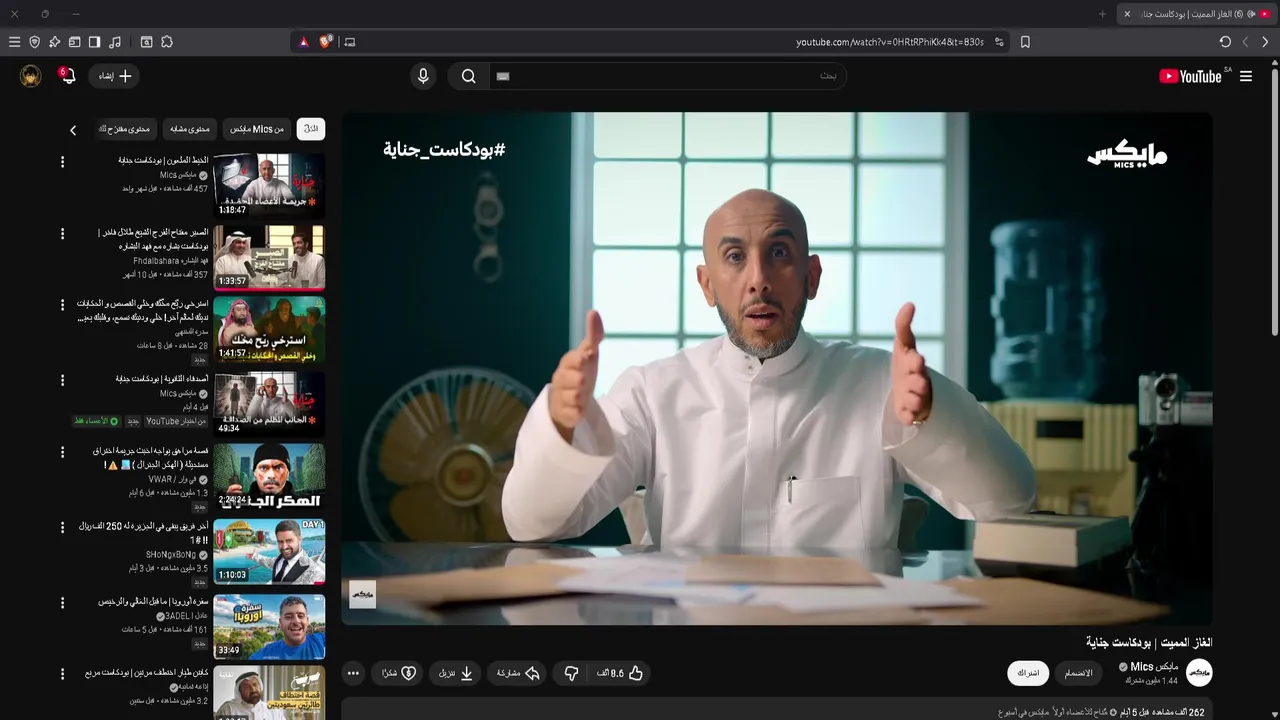The width and height of the screenshot is (1280, 720).
Task: Select the 'الكل' filter chip
Action: pos(310,129)
